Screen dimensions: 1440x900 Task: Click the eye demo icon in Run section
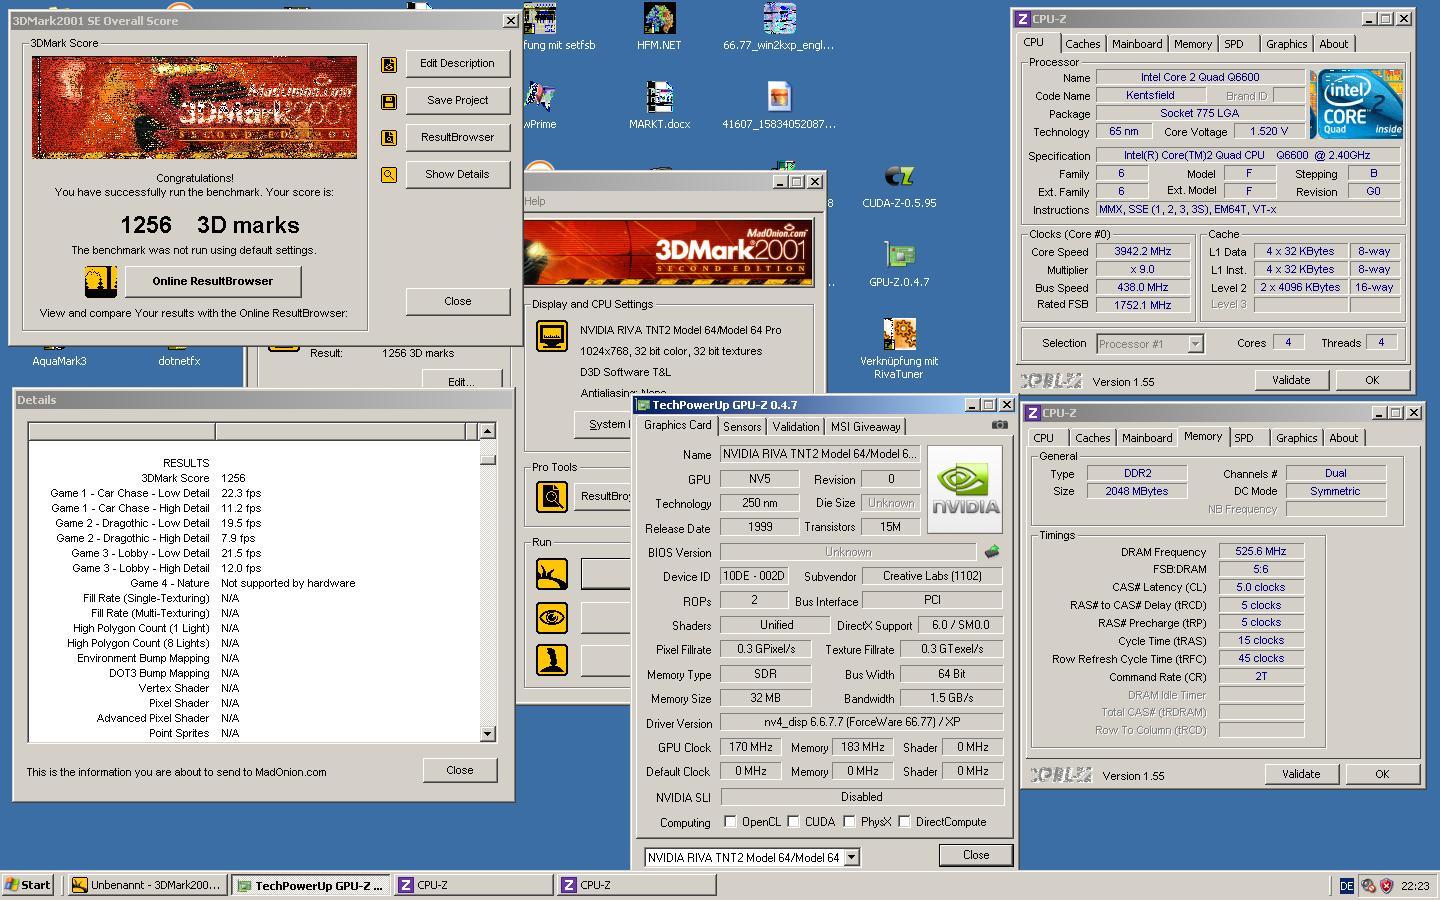pos(551,617)
